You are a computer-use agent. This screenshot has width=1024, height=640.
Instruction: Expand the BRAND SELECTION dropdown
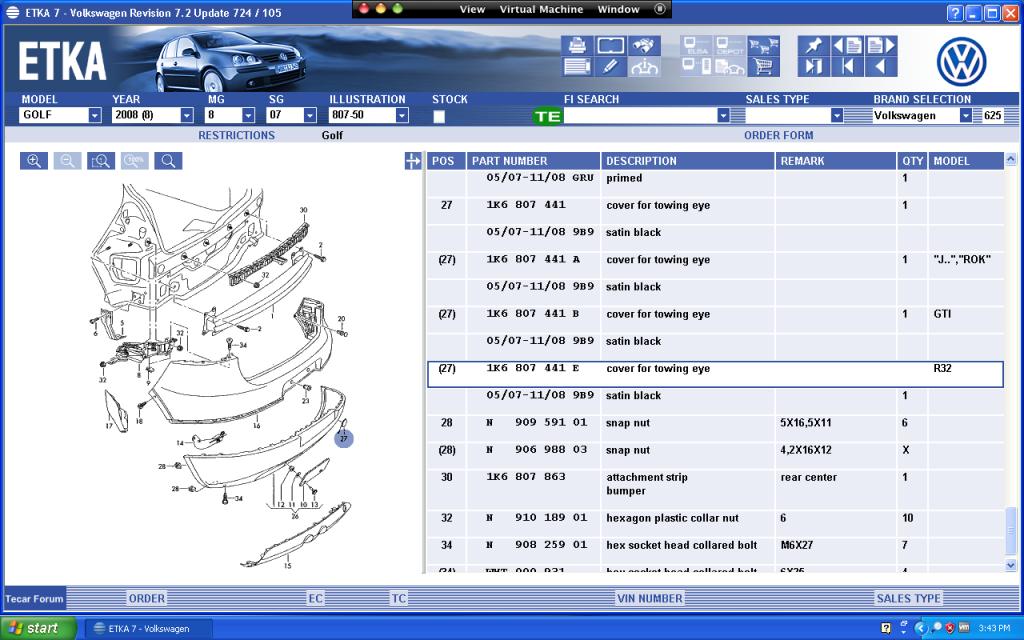966,116
